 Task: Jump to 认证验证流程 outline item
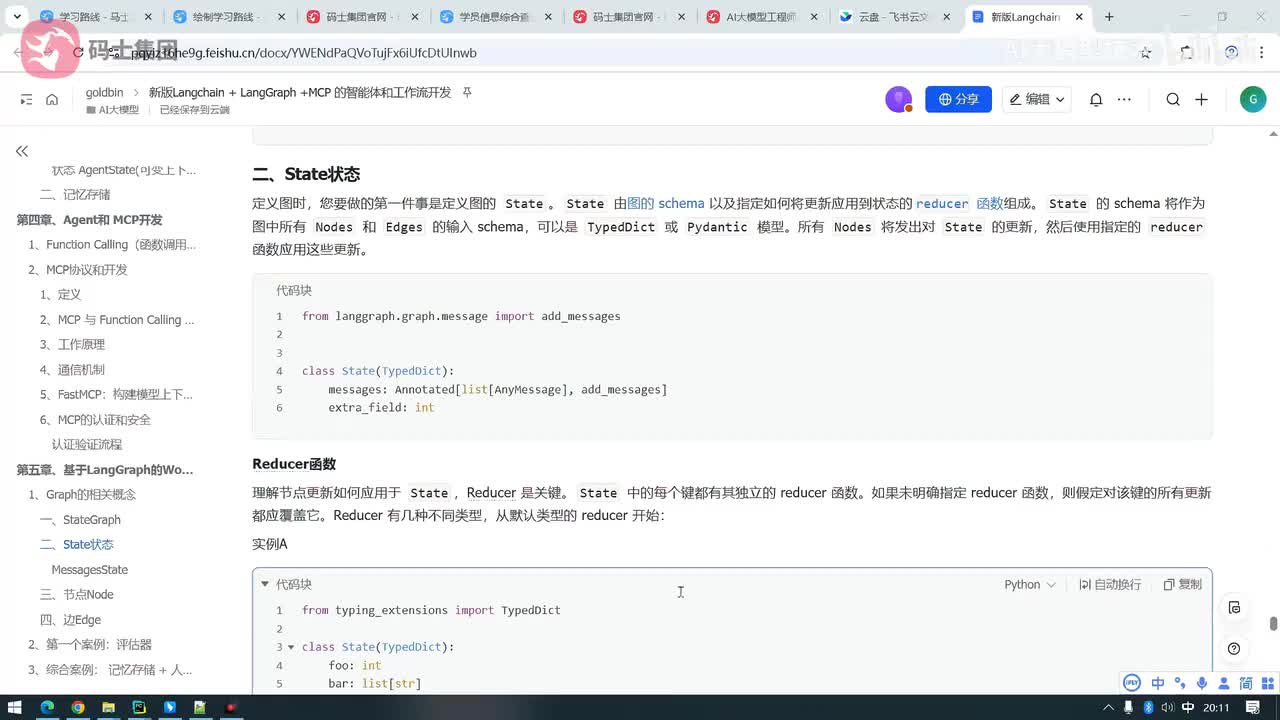(x=87, y=445)
